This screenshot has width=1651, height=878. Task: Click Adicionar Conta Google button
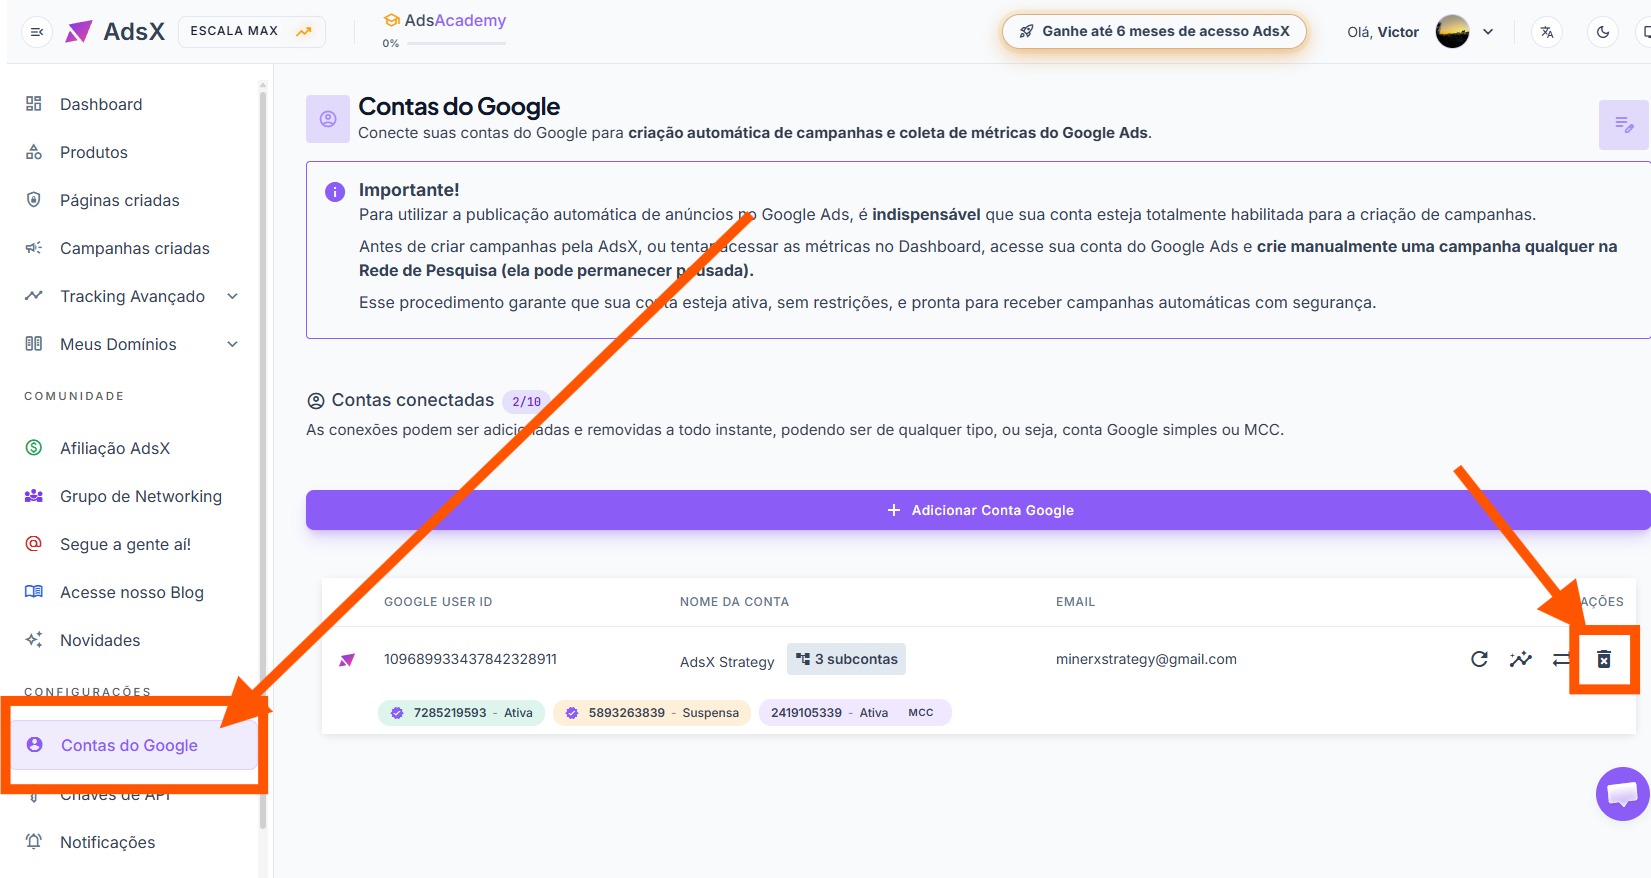978,510
